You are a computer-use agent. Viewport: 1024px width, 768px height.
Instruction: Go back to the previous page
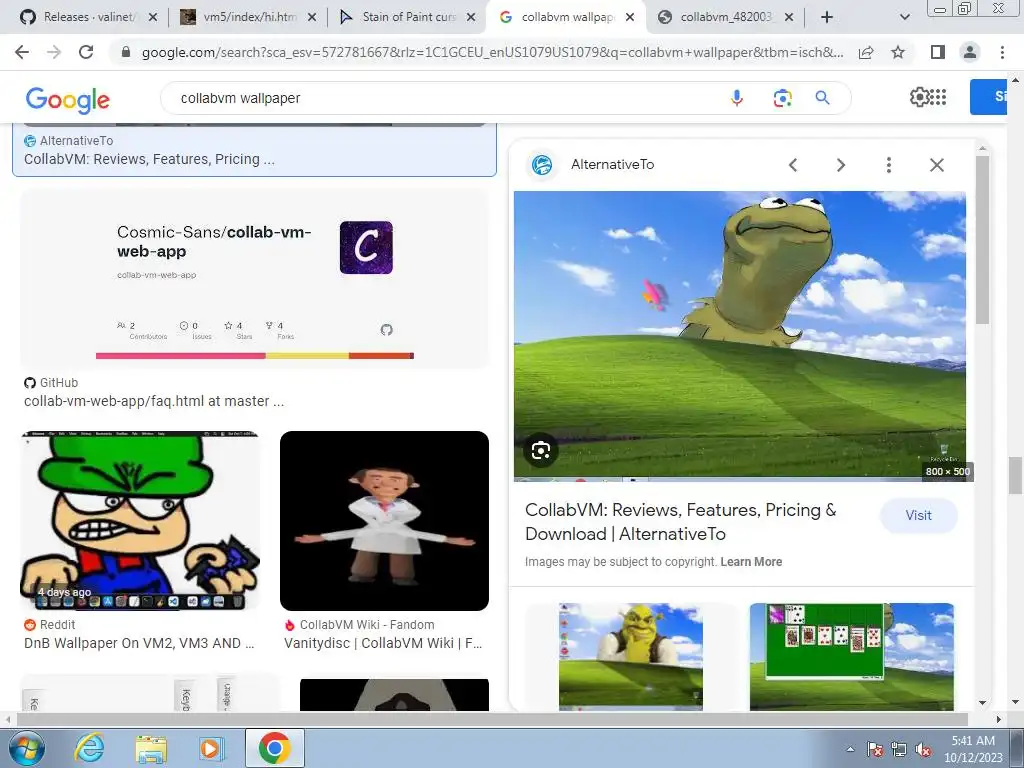(22, 52)
